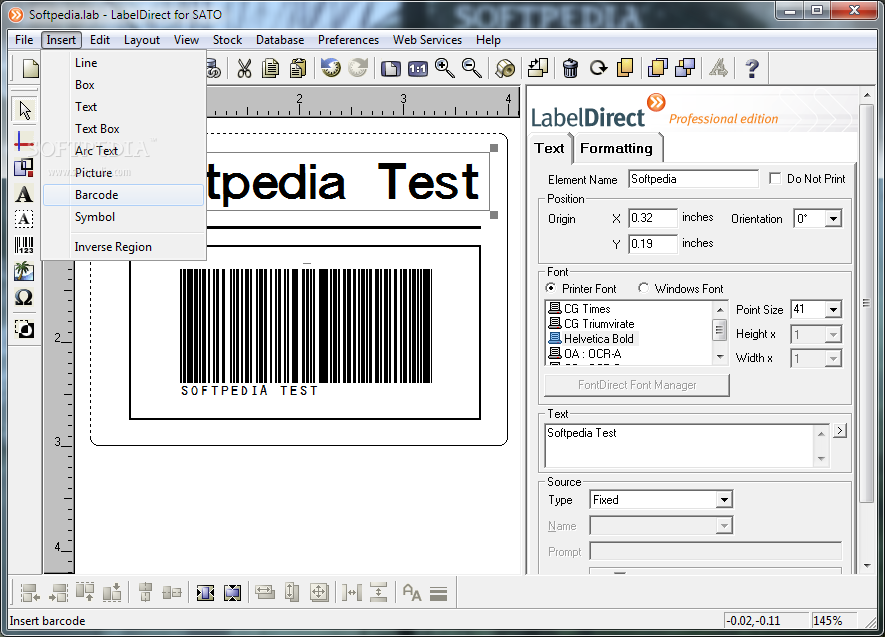Tick the Do Not Print checkbox
Viewport: 885px width, 637px height.
[775, 178]
